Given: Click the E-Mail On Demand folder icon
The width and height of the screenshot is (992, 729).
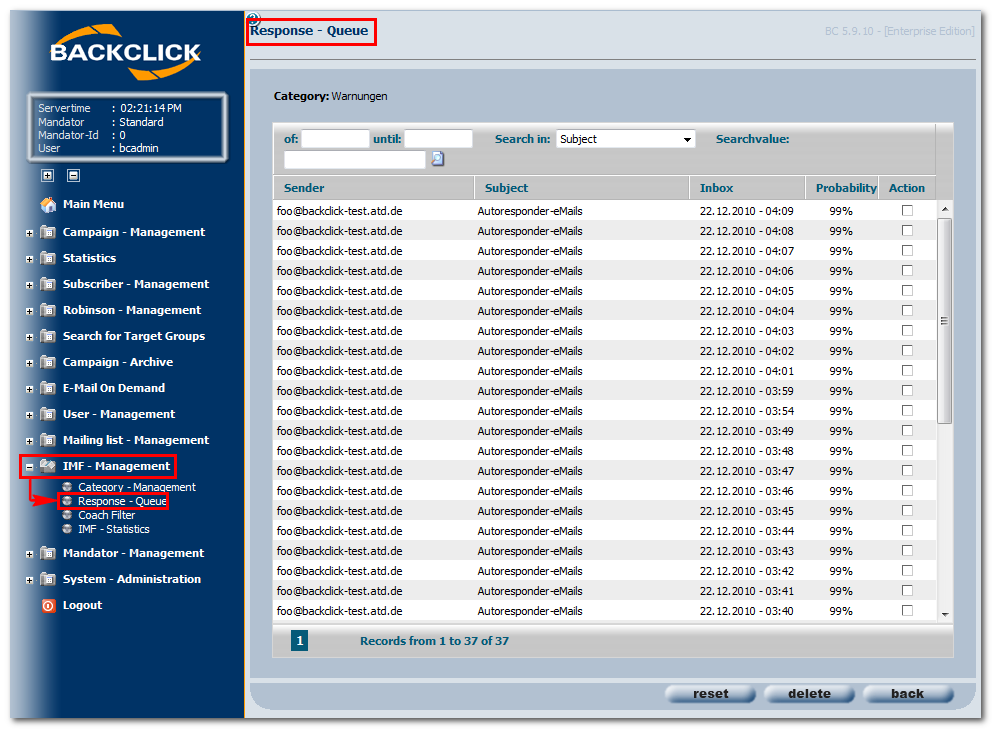Looking at the screenshot, I should click(x=47, y=388).
